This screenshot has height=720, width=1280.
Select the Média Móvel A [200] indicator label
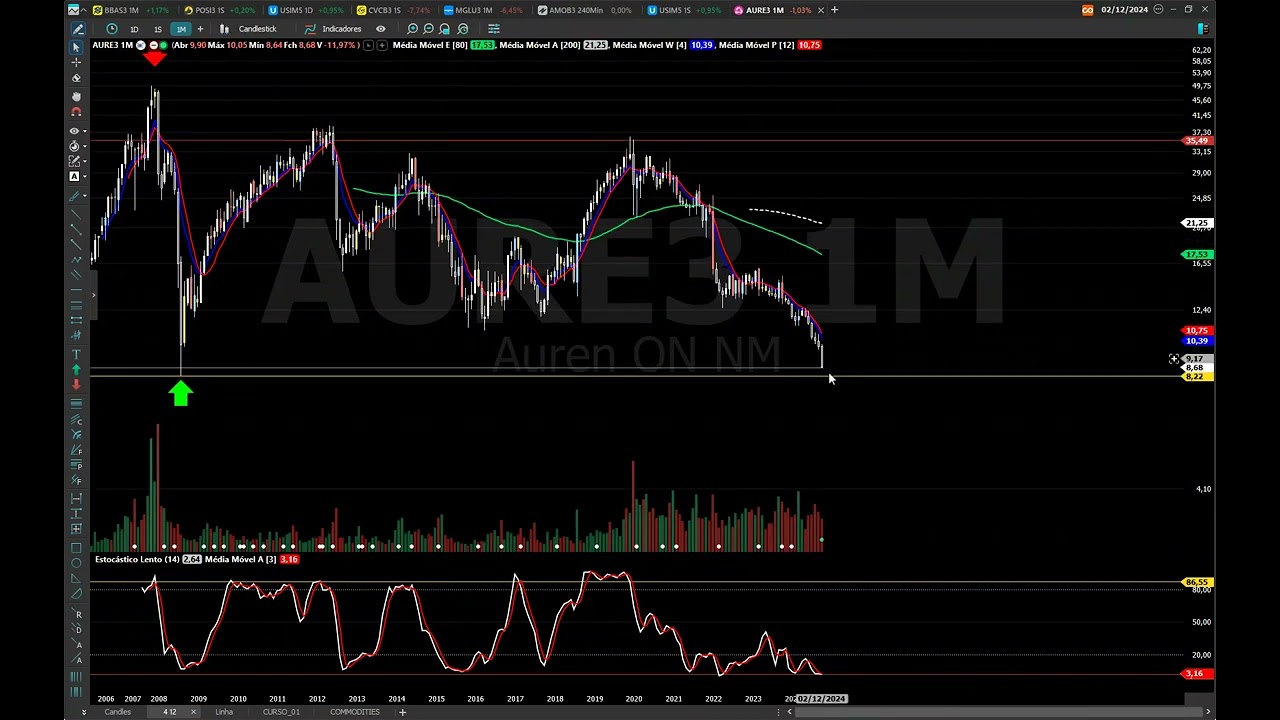539,45
